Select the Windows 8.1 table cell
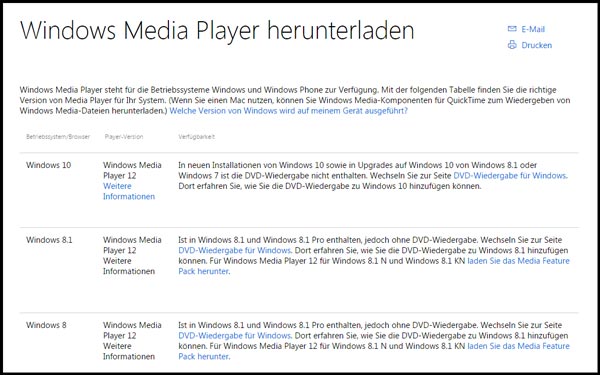This screenshot has height=375, width=600. (49, 240)
